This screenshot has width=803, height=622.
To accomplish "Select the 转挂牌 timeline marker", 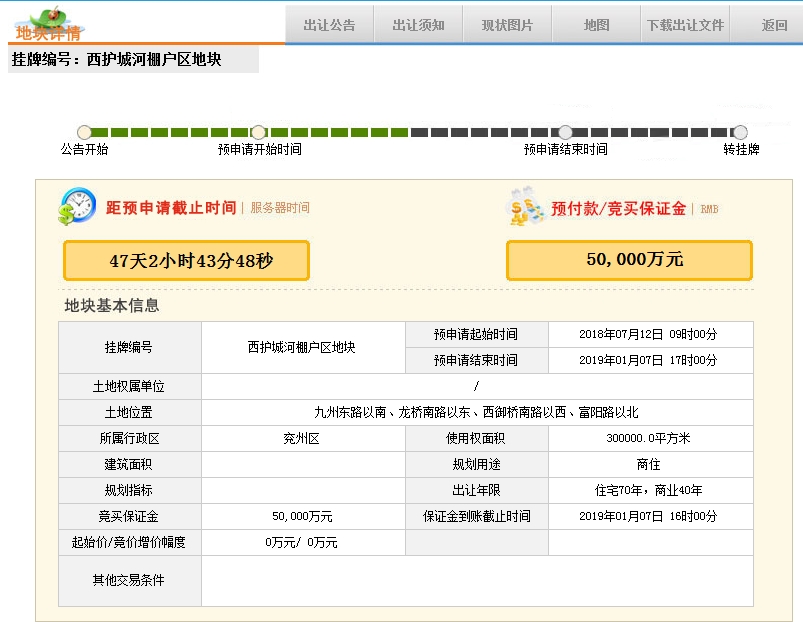I will point(740,132).
